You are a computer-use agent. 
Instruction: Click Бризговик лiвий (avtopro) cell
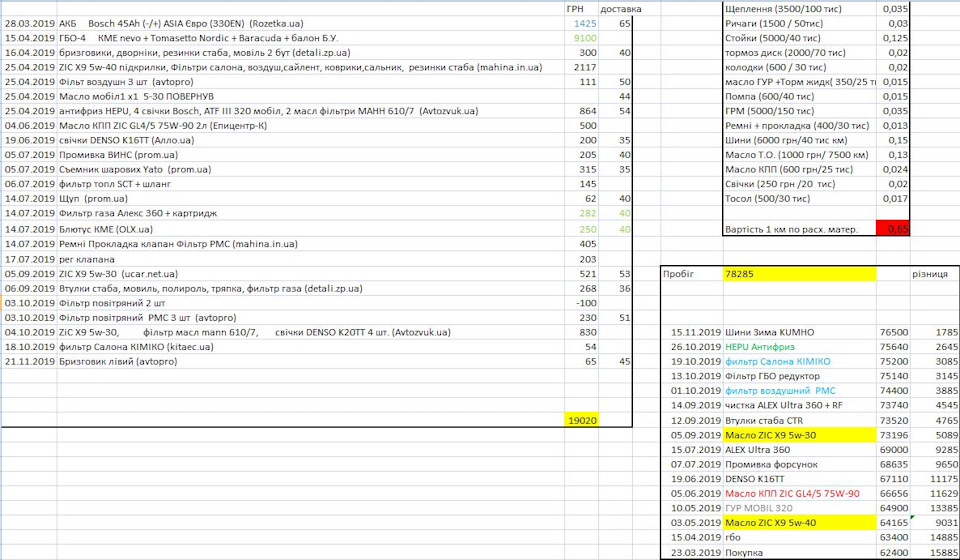(310, 362)
